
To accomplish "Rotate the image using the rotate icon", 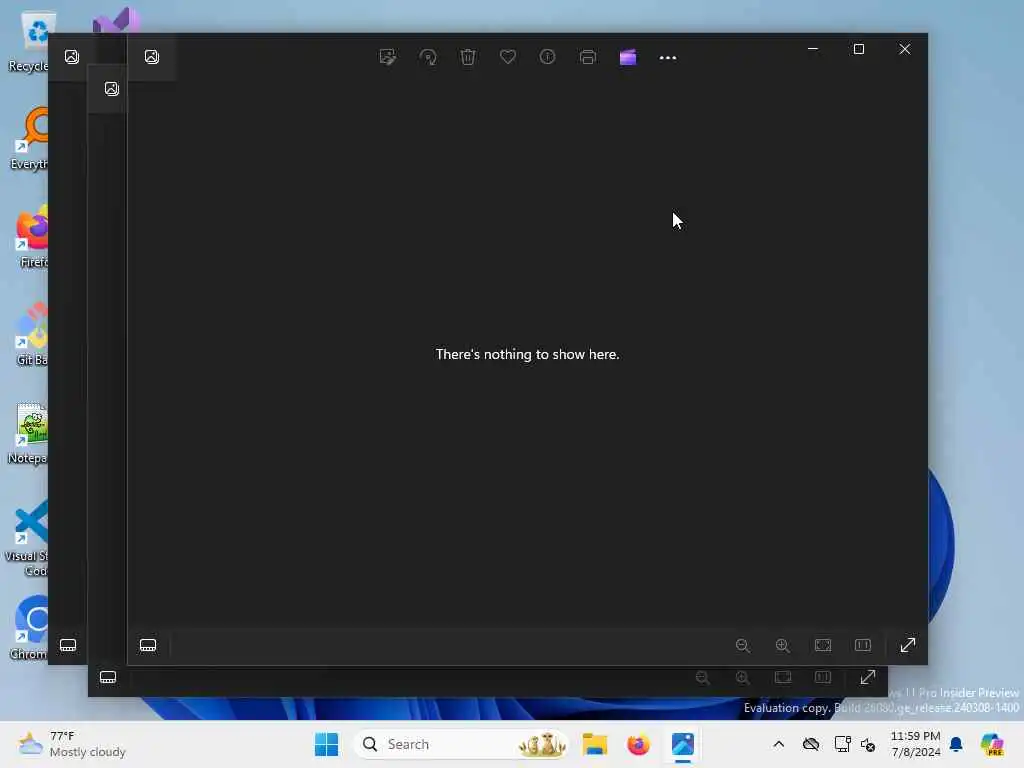I will pyautogui.click(x=428, y=57).
